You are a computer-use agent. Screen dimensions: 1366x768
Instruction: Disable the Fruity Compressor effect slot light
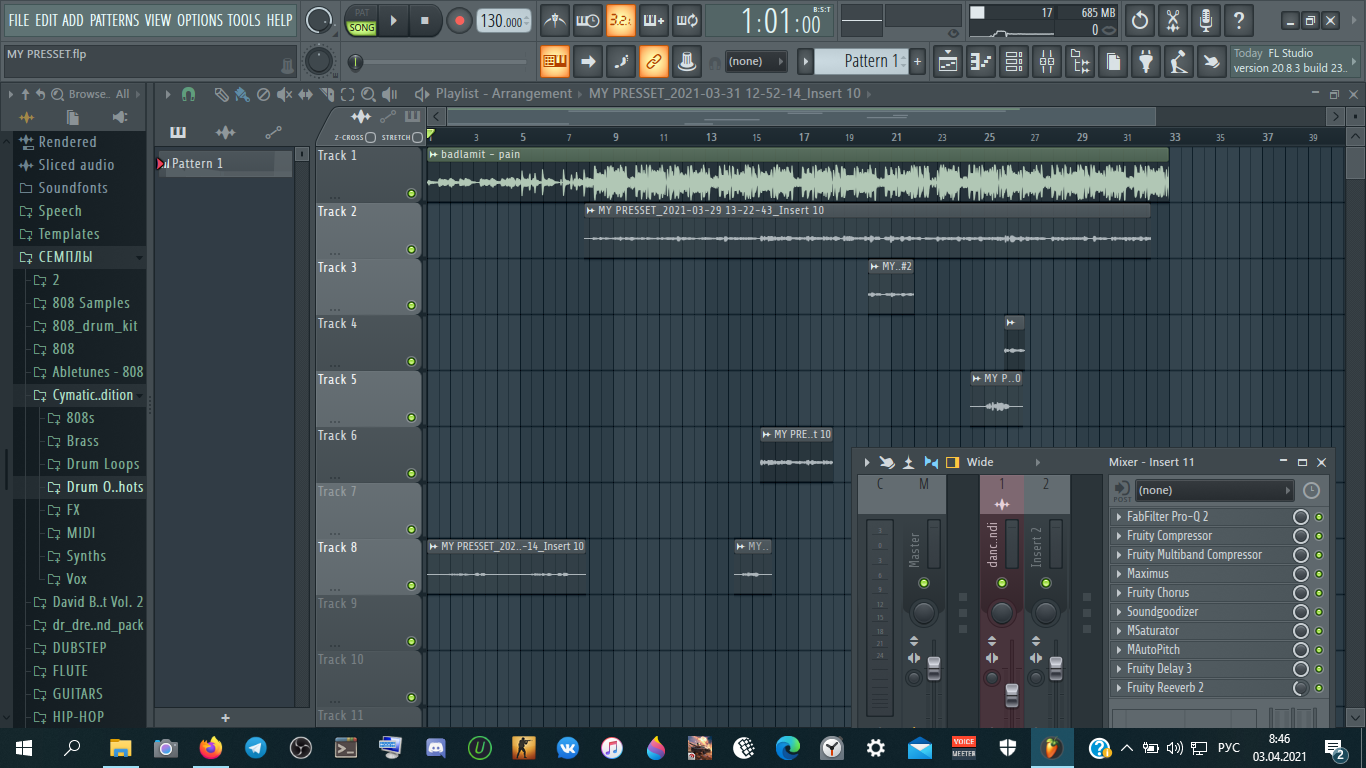click(1319, 536)
